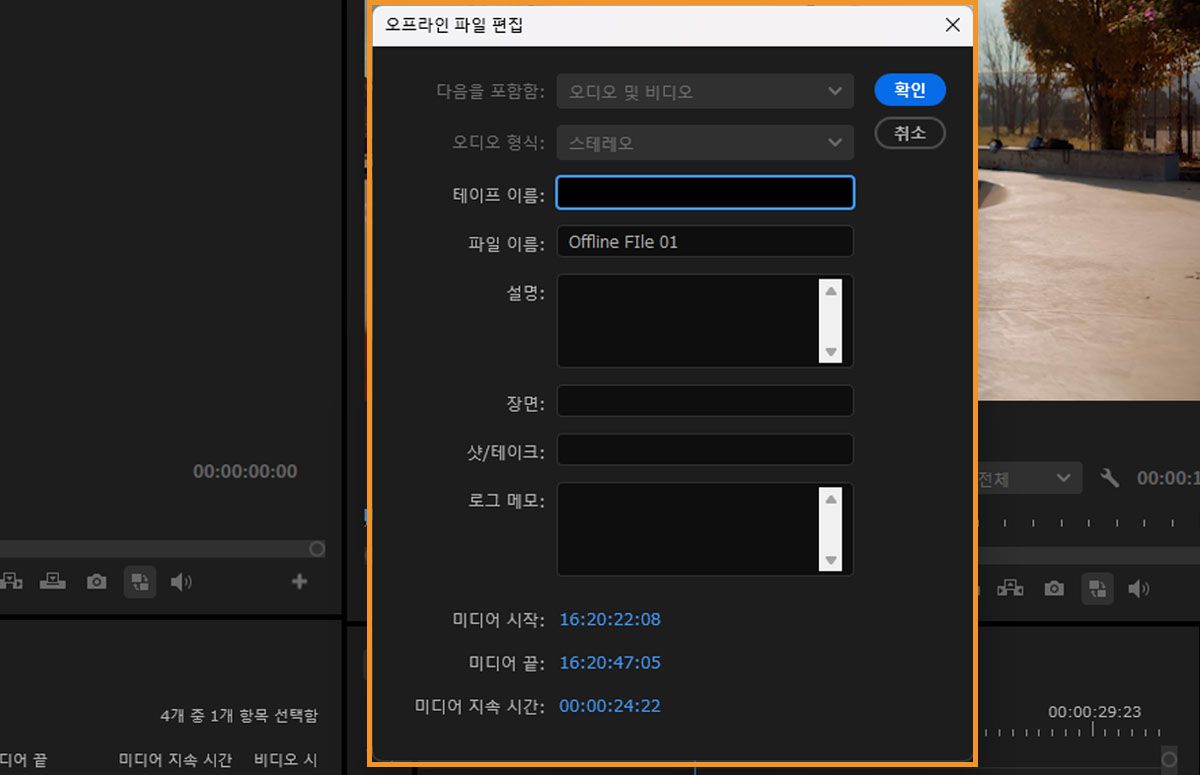This screenshot has height=775, width=1200.
Task: Click the Overwrite icon in Source monitor
Action: click(53, 581)
